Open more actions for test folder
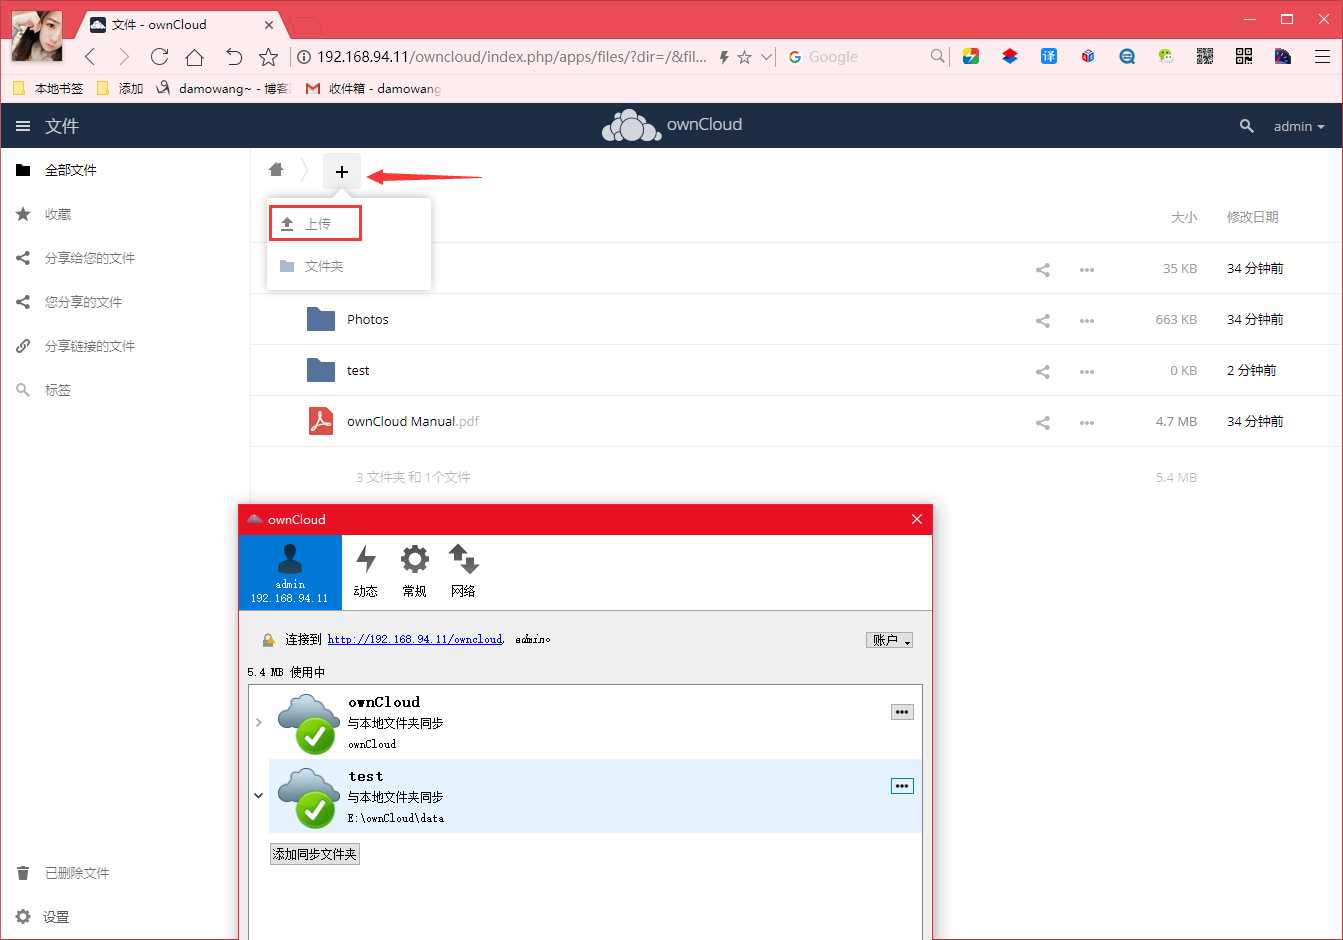The height and width of the screenshot is (940, 1343). click(1087, 372)
